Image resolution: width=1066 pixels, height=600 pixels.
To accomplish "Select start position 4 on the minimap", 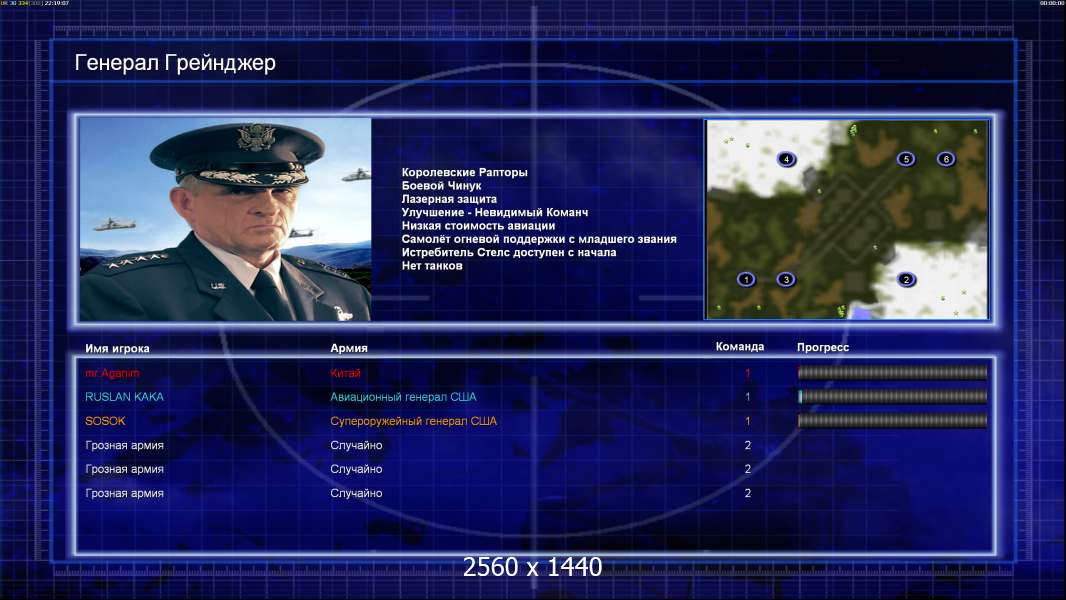I will pos(786,159).
